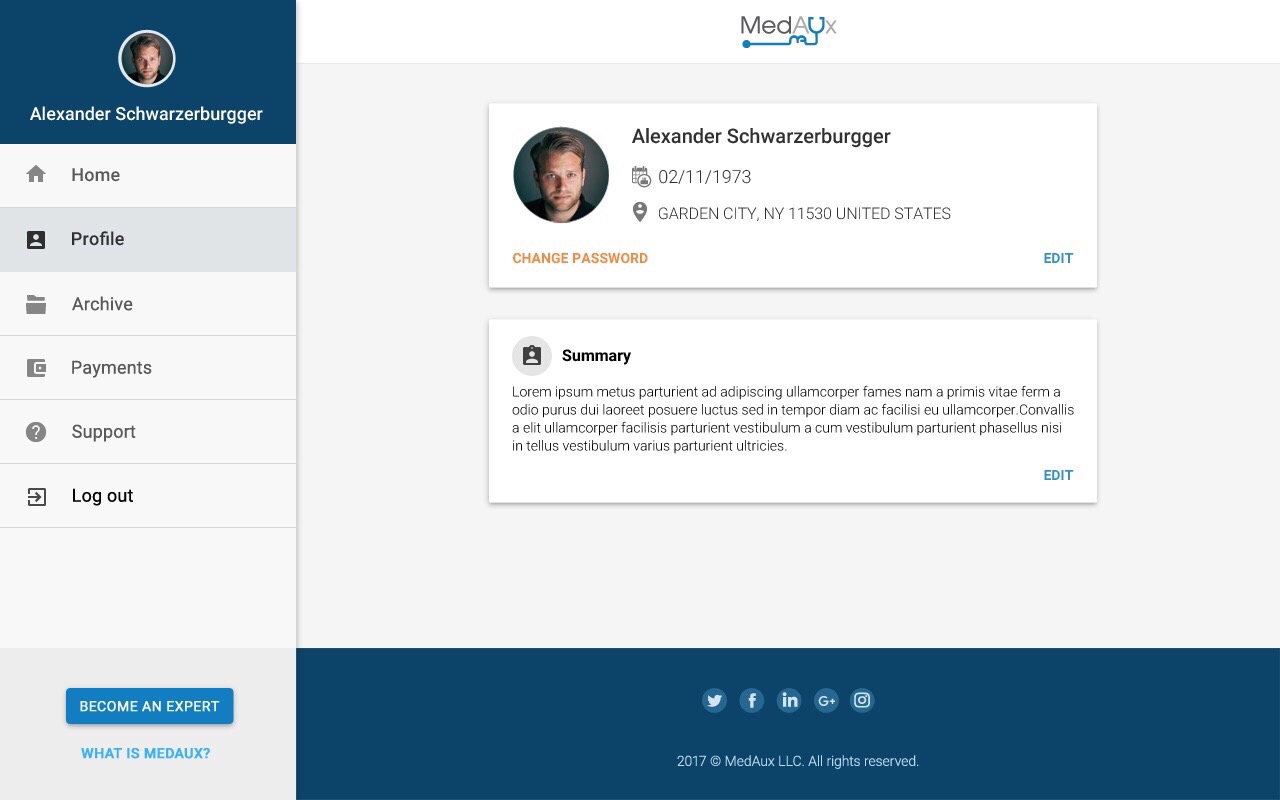Click the sidebar name Alexander Schwarzerburgger

[x=146, y=114]
